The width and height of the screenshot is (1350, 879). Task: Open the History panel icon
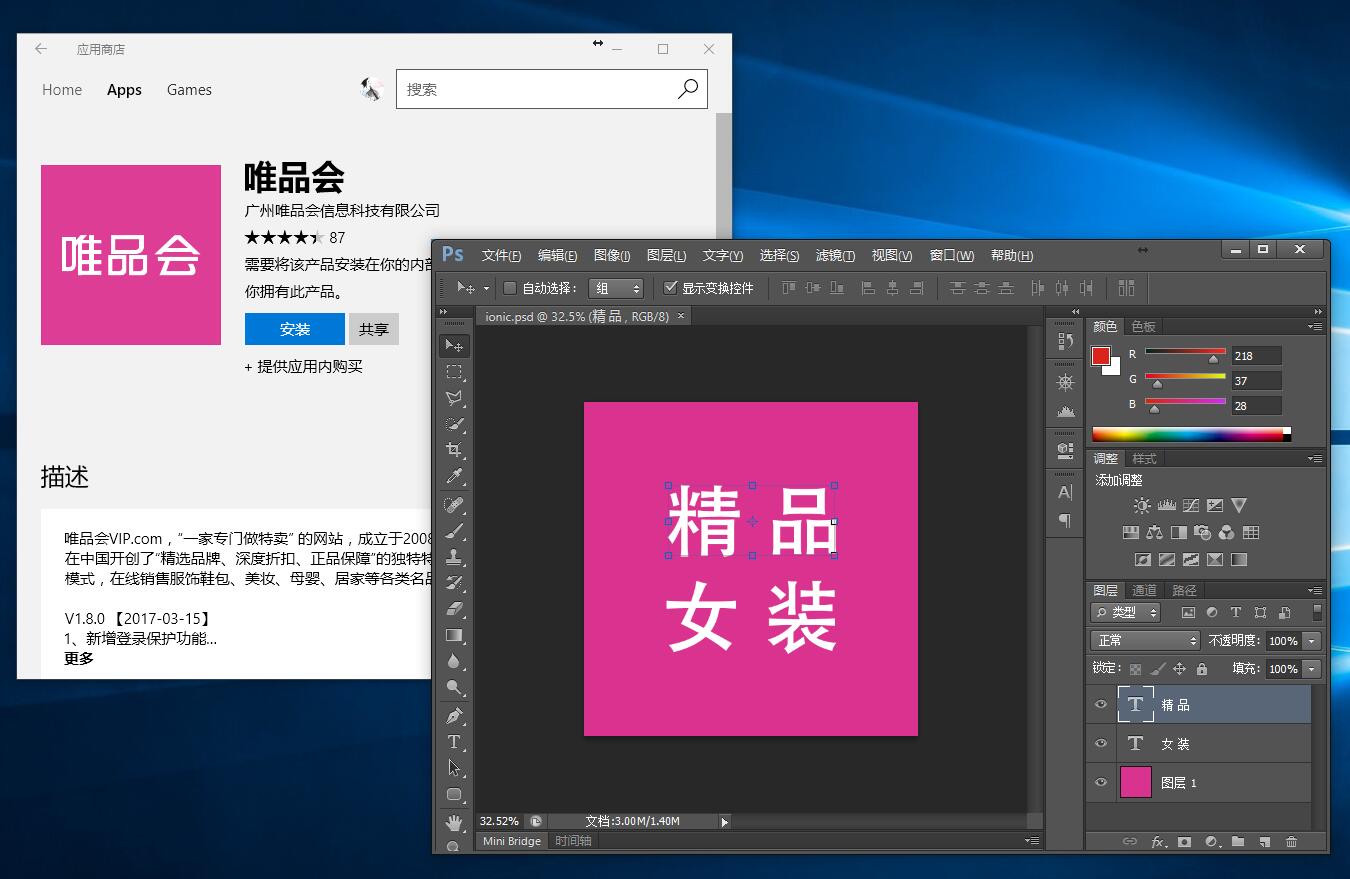pyautogui.click(x=1065, y=342)
